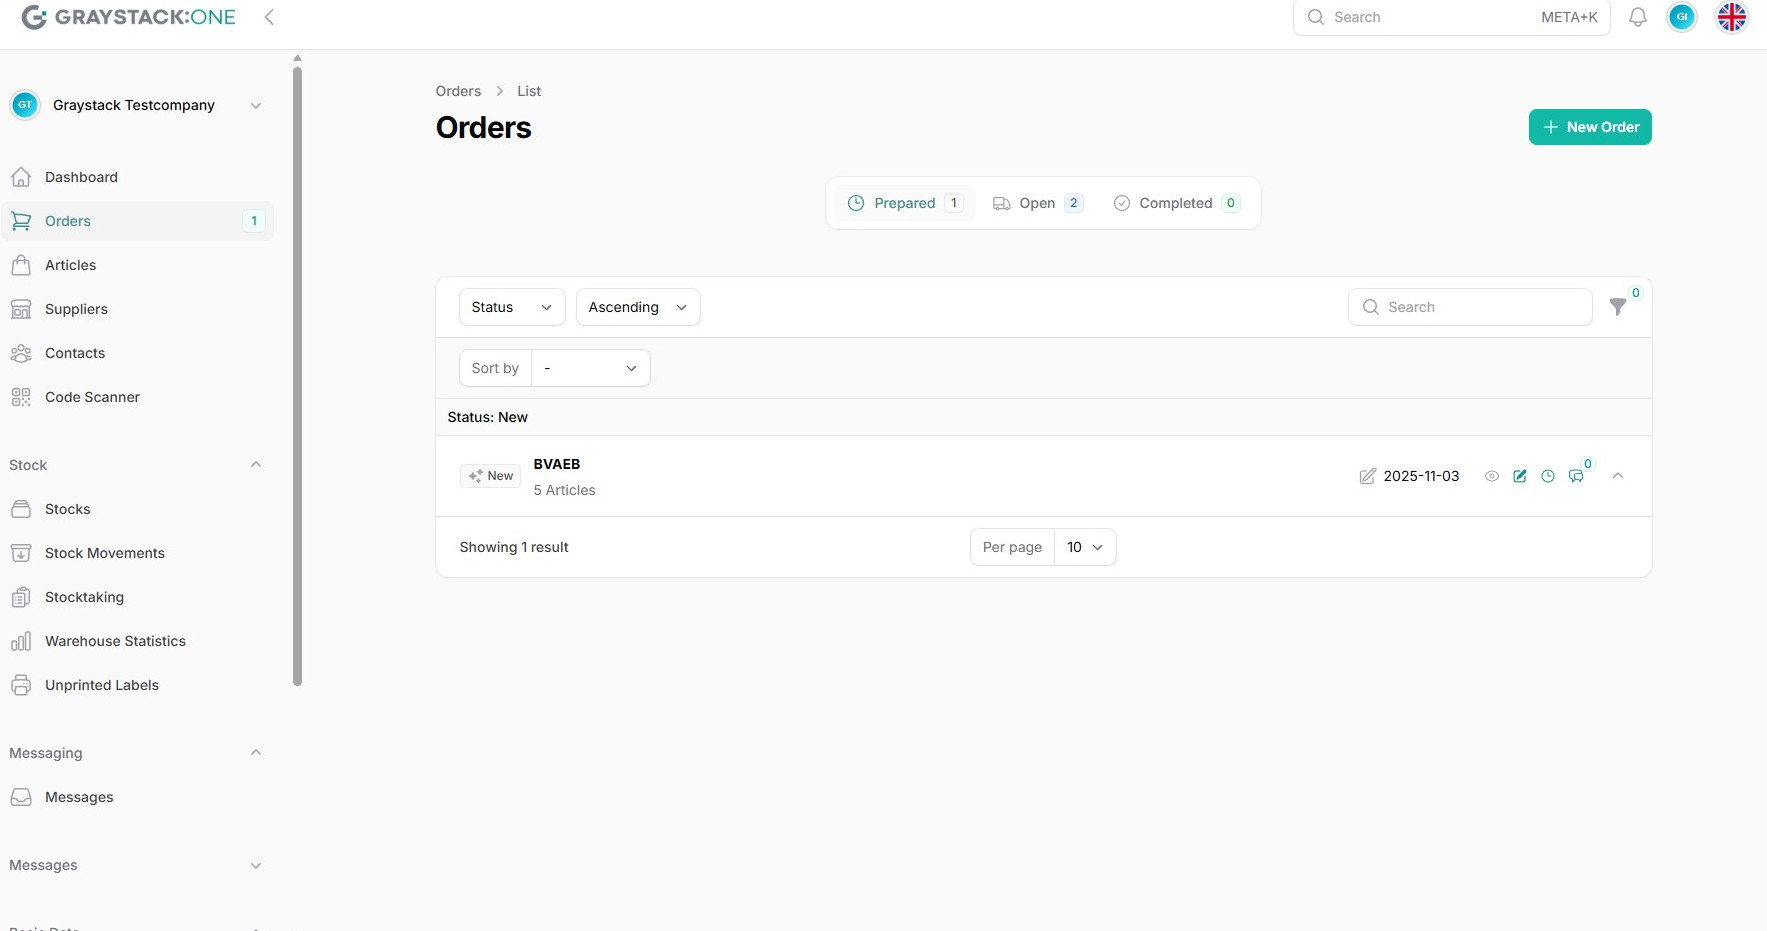Collapse the Stock sidebar section
The width and height of the screenshot is (1767, 931).
tap(256, 465)
